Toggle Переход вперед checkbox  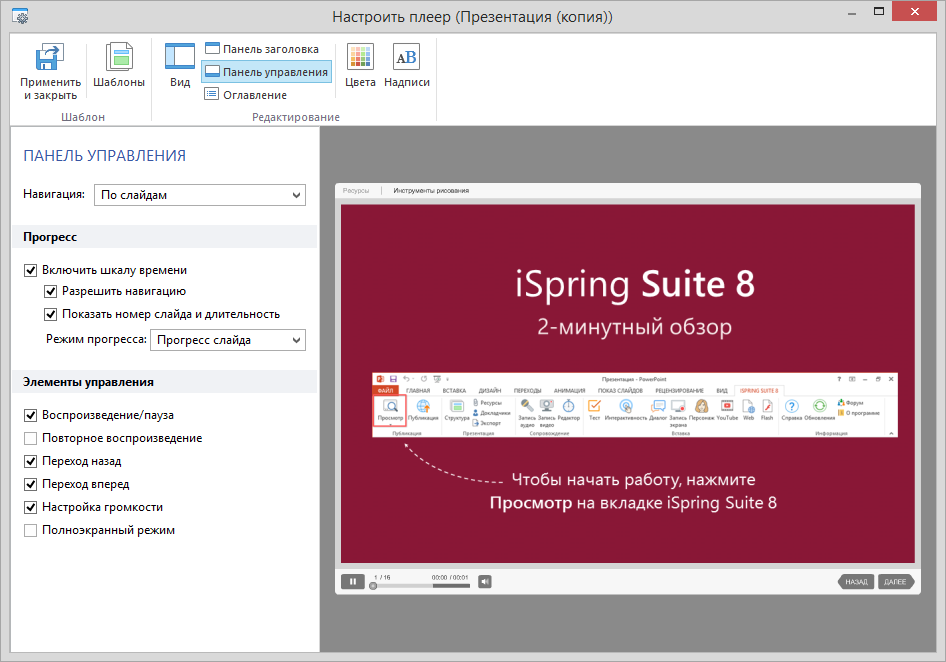click(x=30, y=484)
